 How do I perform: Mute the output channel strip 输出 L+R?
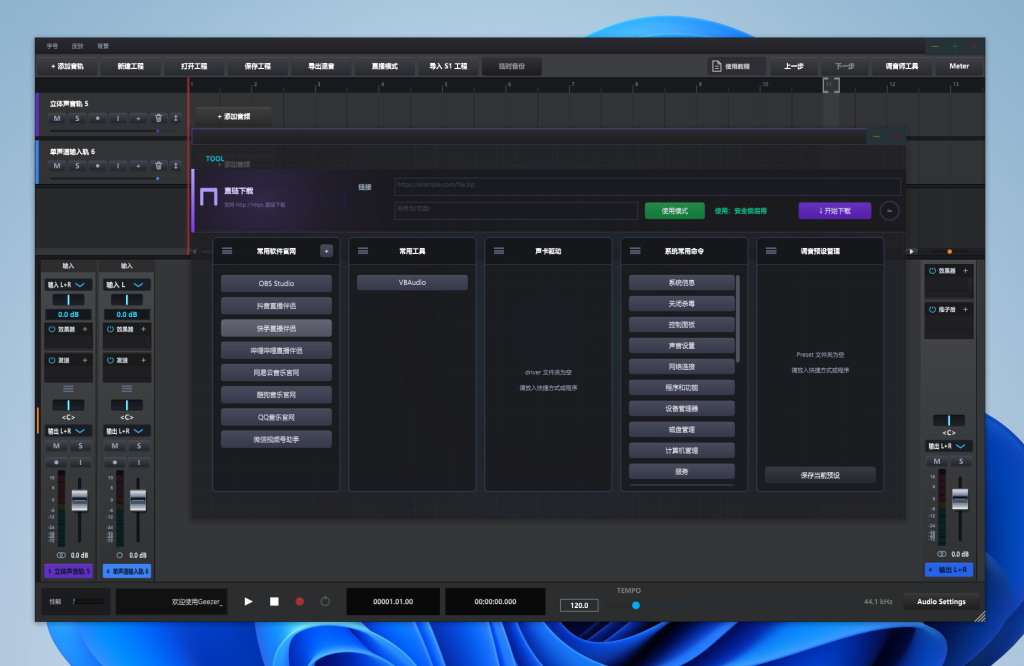pos(937,461)
